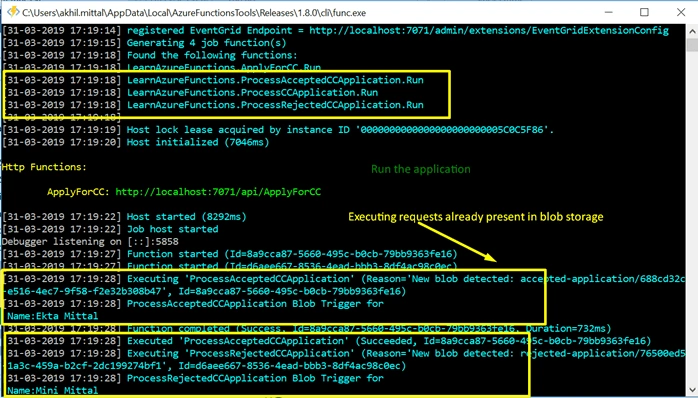Maximize the func.exe console window

(x=644, y=12)
